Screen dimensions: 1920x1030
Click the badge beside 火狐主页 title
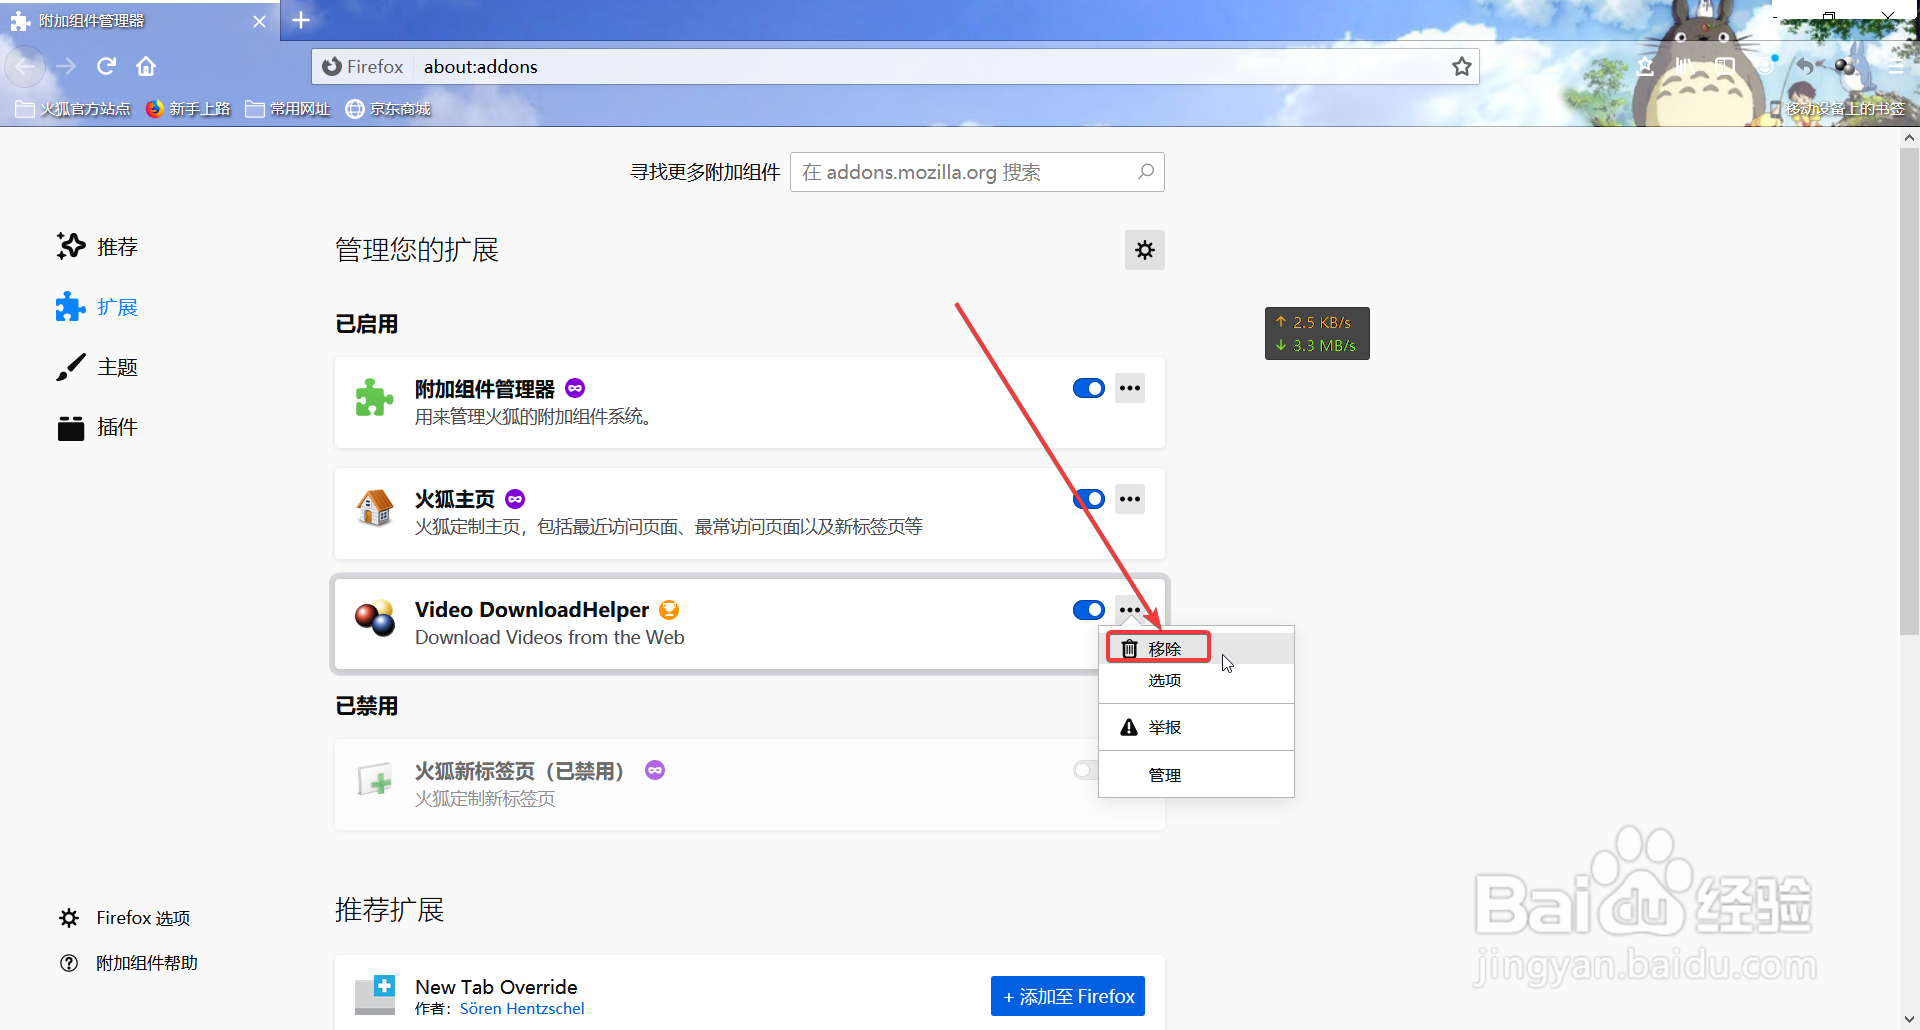(515, 499)
